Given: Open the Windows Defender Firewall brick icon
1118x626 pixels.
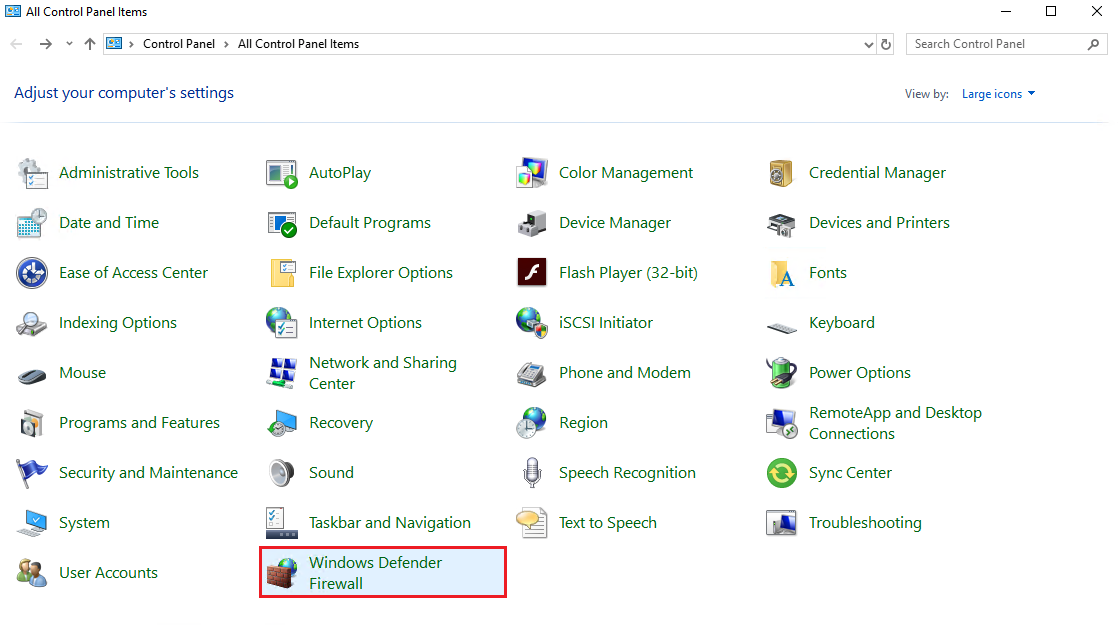Looking at the screenshot, I should click(x=282, y=573).
